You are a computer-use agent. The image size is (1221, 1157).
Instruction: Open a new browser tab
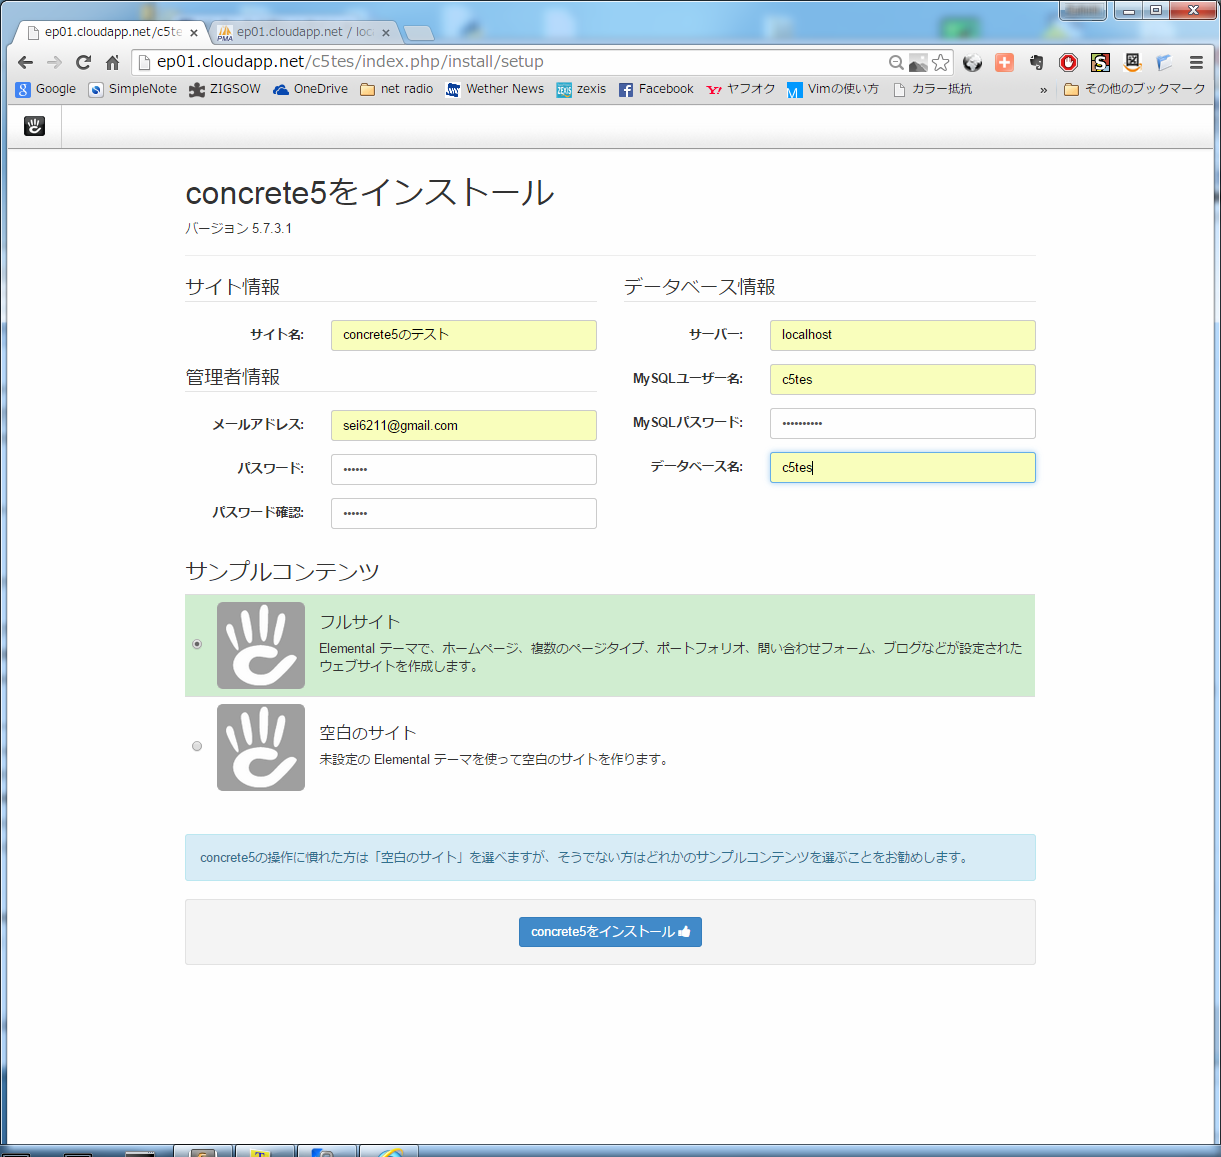418,33
